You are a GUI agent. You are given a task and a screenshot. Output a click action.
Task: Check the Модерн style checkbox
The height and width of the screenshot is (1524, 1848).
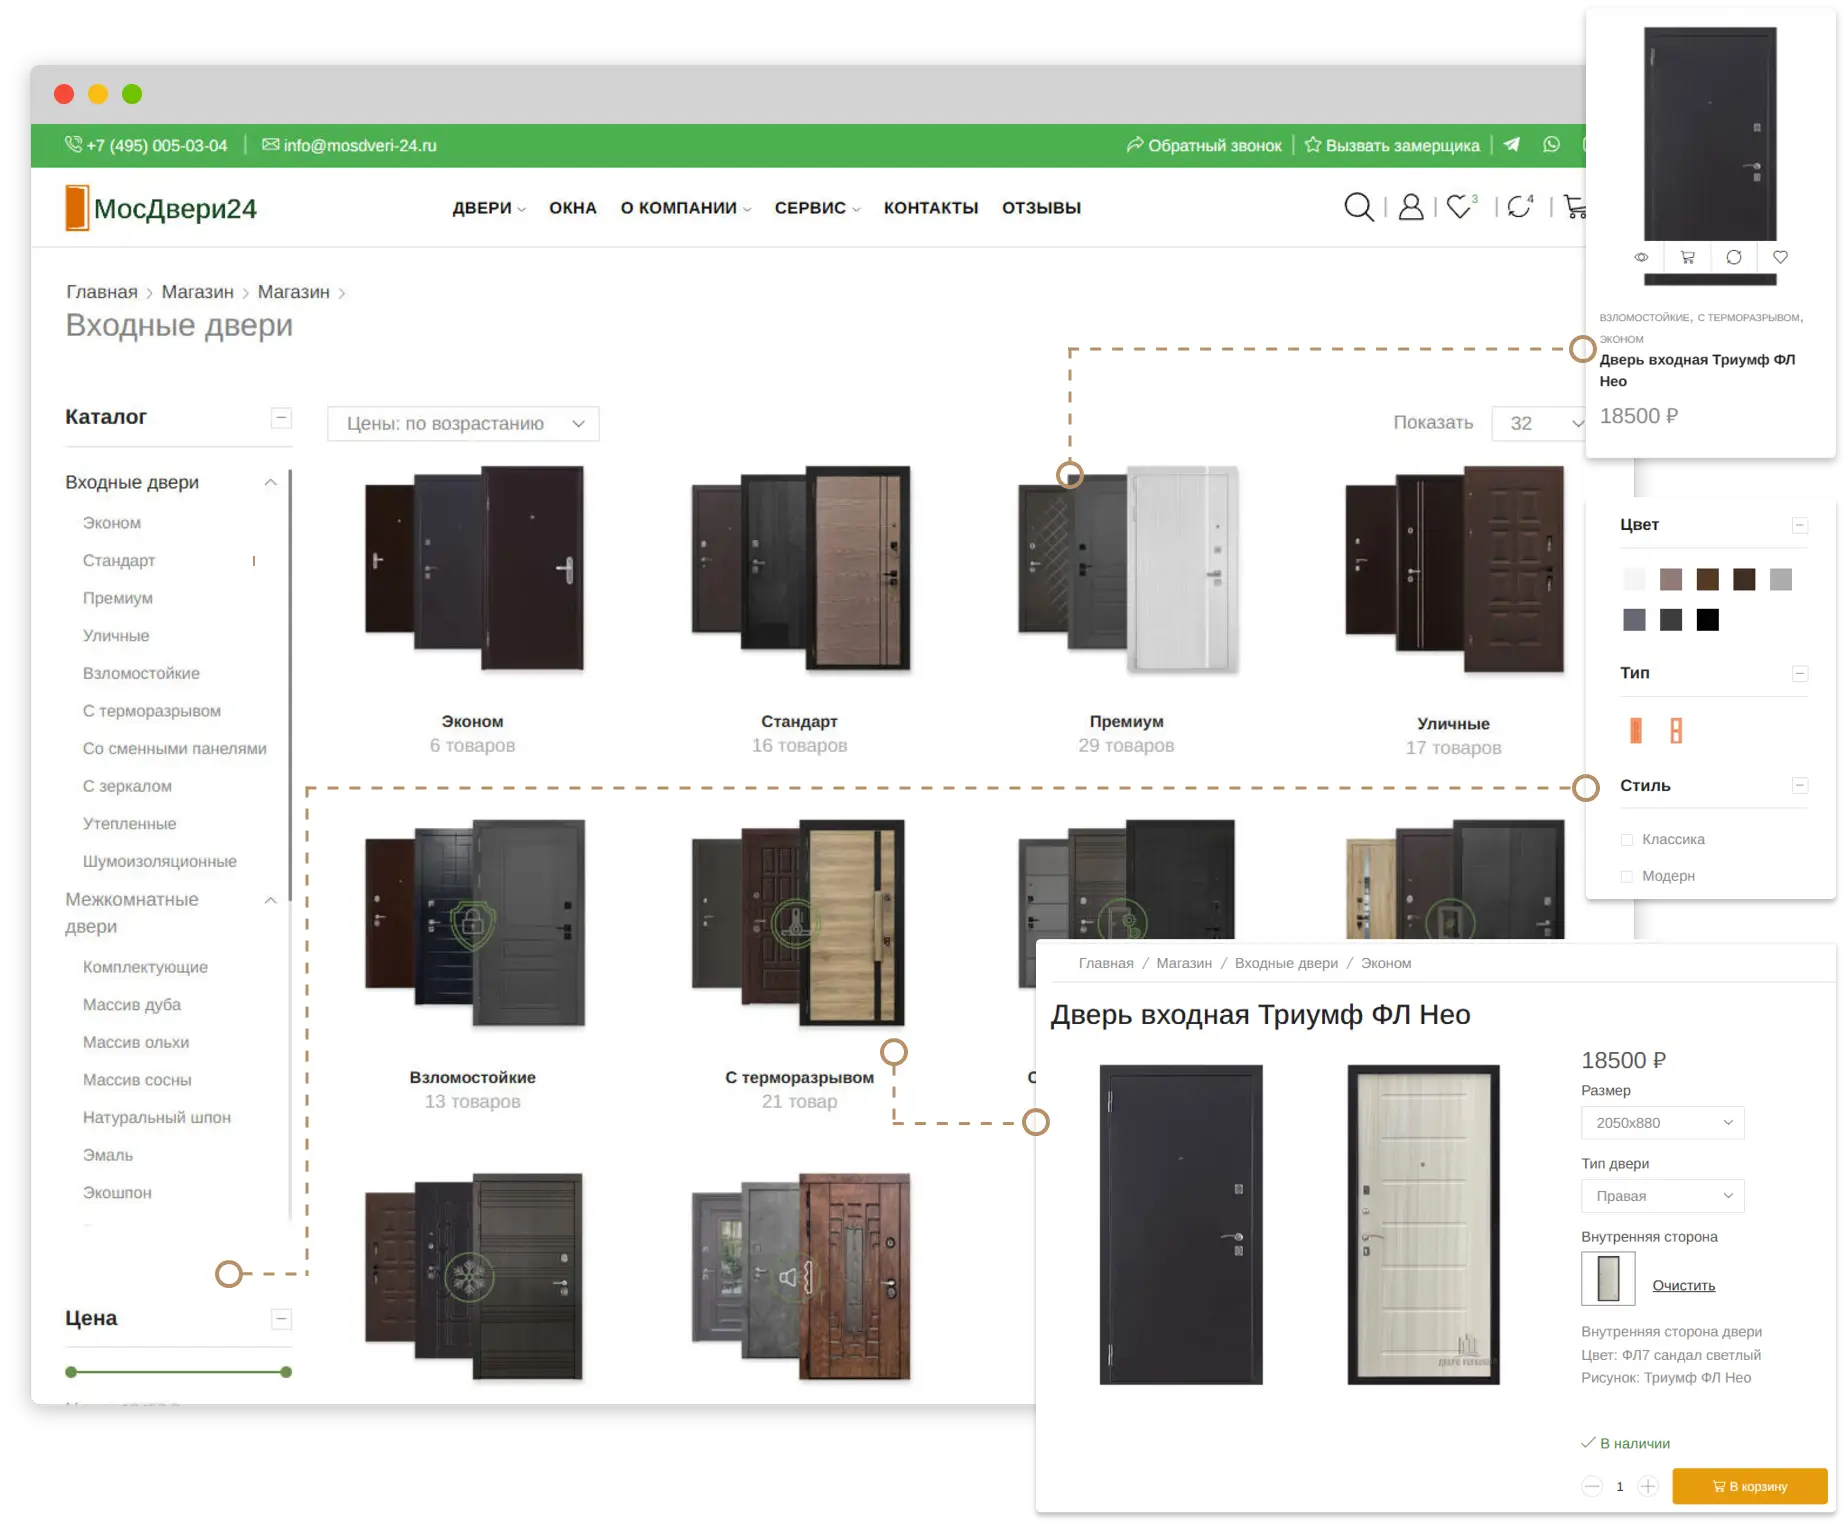(1627, 876)
